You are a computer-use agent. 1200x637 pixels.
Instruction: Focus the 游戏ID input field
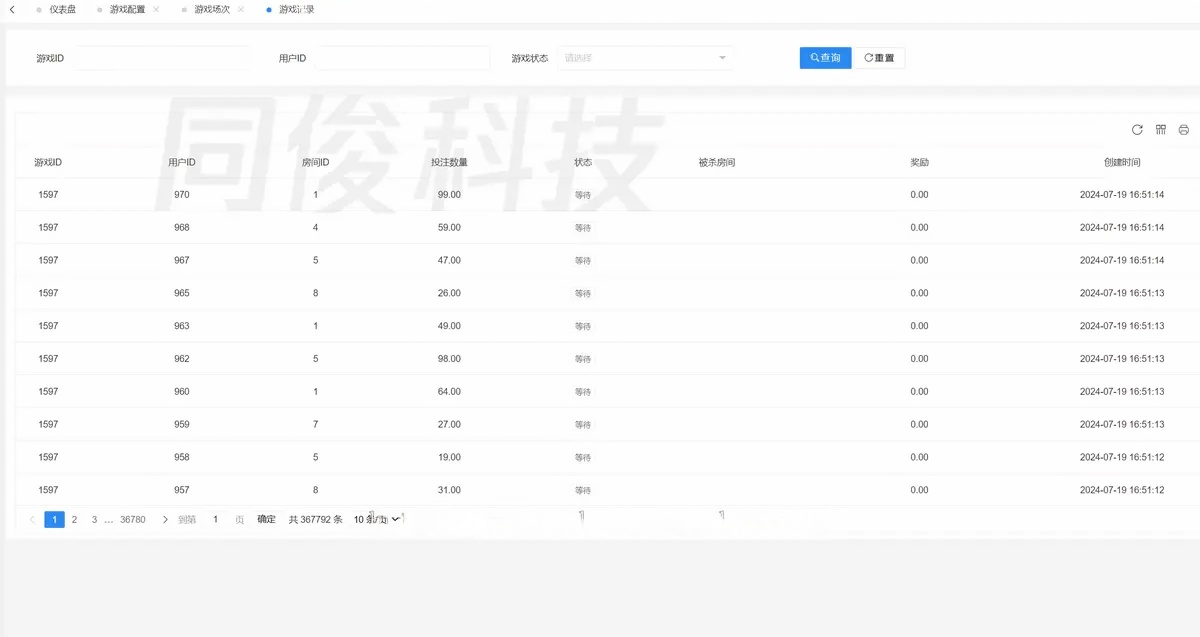tap(160, 58)
